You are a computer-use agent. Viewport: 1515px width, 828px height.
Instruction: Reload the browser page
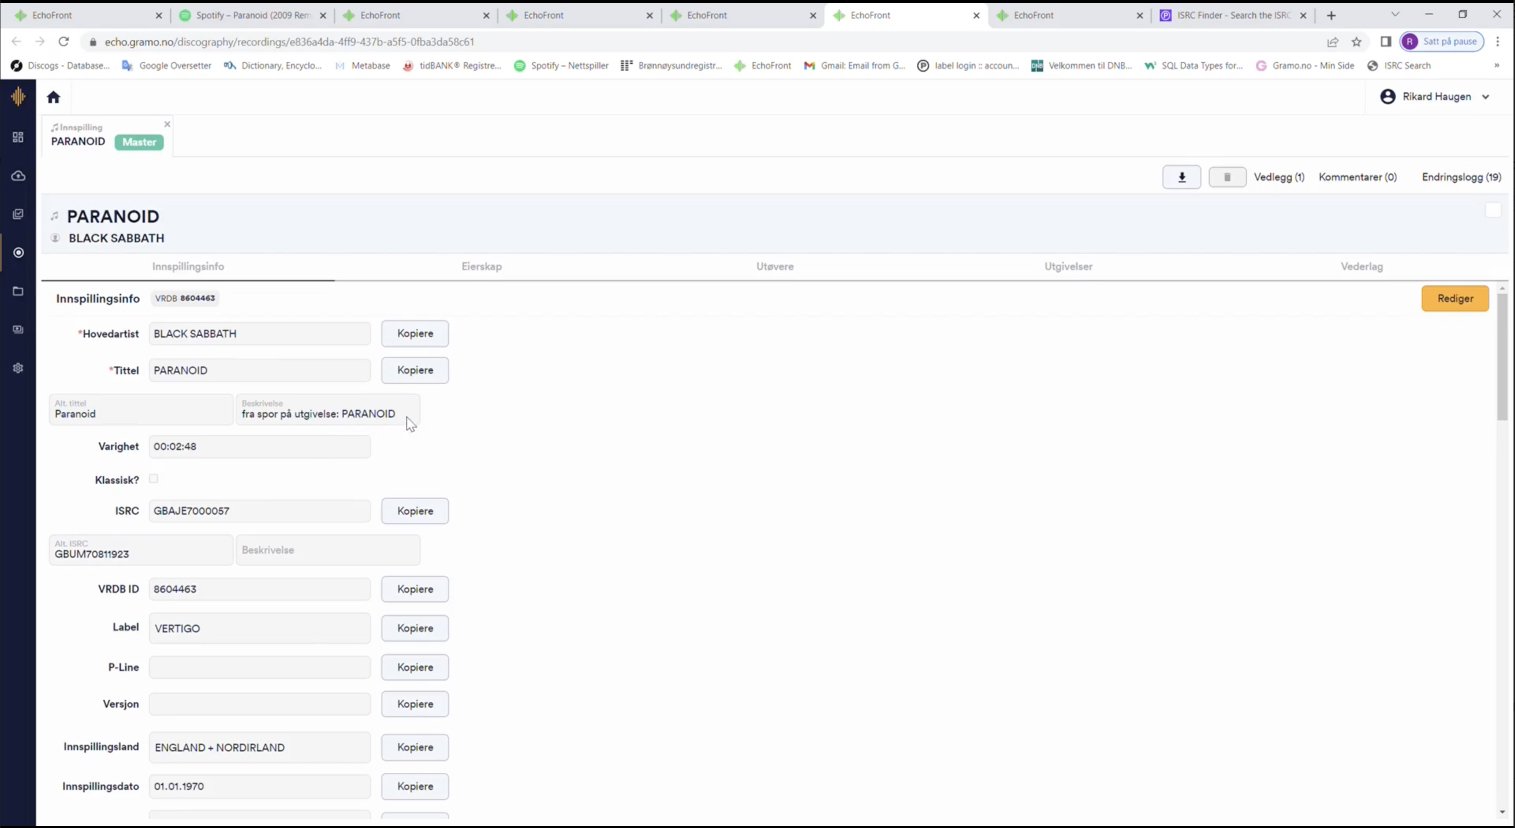(64, 42)
